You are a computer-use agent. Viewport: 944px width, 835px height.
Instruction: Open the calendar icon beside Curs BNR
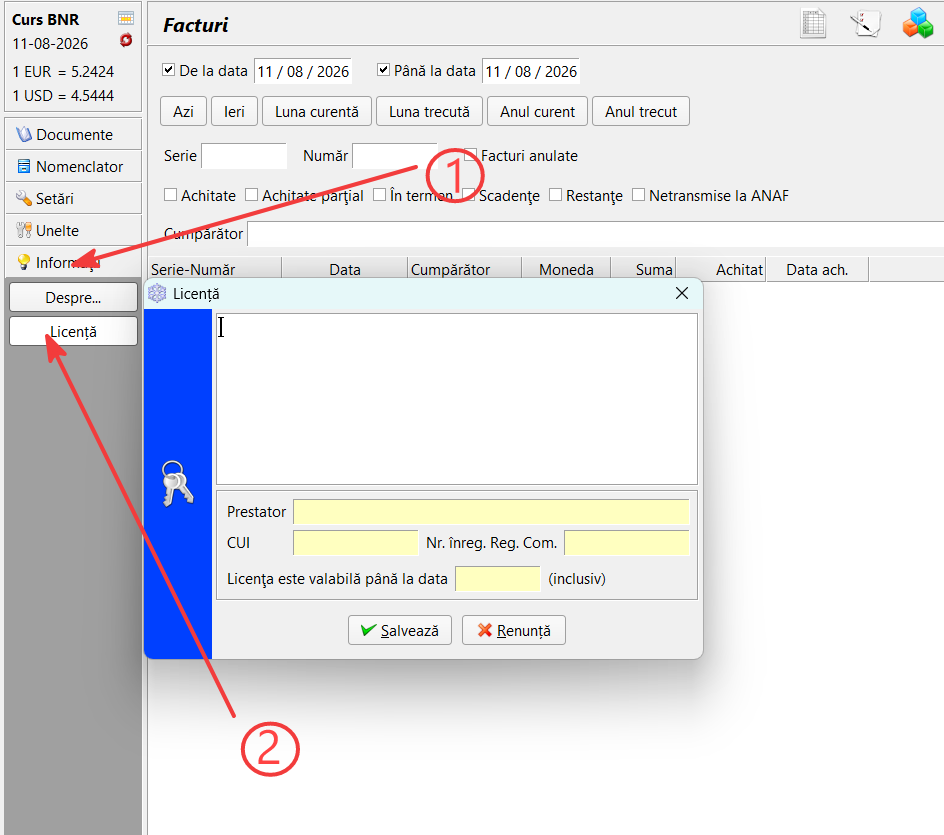[126, 18]
